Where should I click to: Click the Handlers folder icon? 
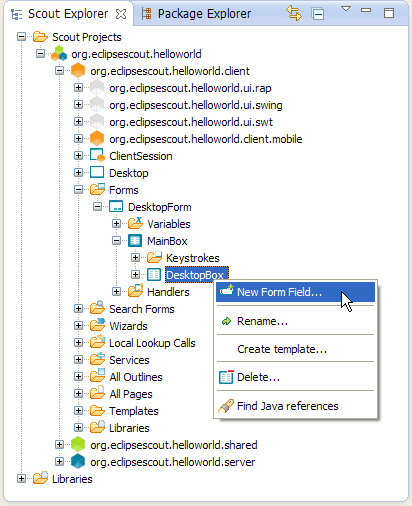pyautogui.click(x=135, y=291)
